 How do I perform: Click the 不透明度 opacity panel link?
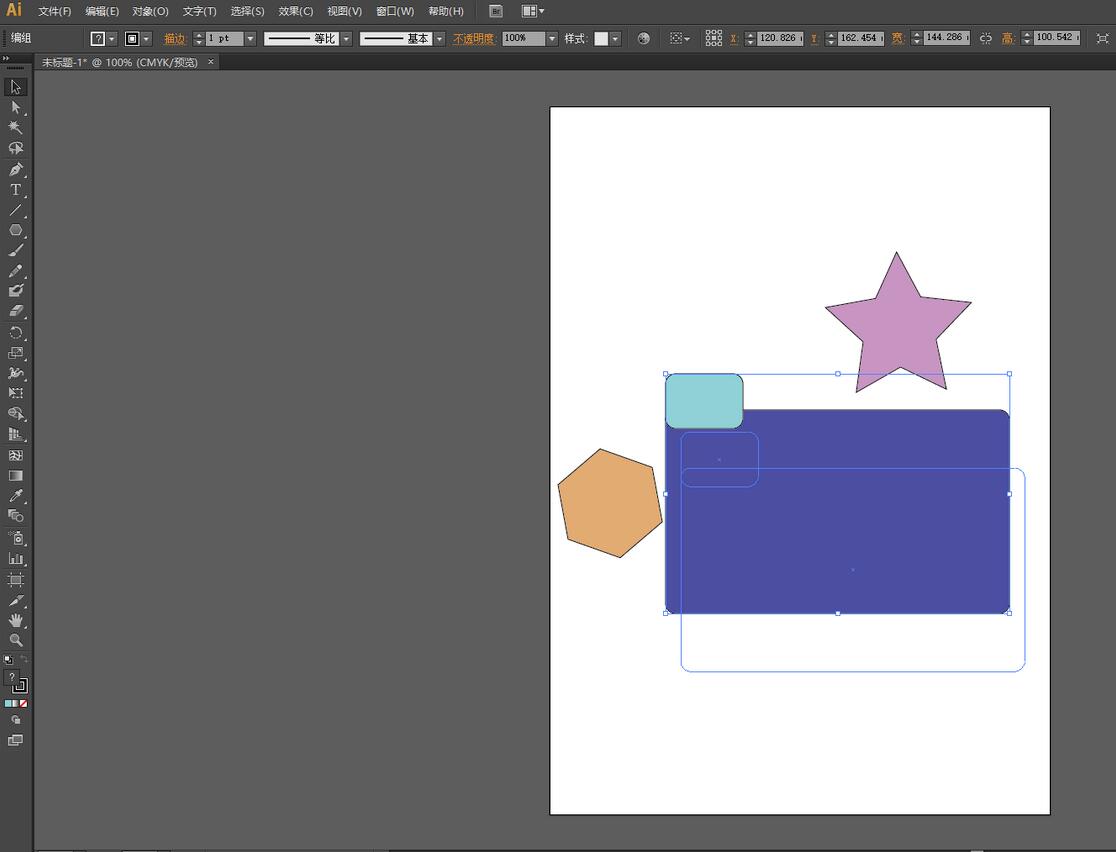point(473,38)
